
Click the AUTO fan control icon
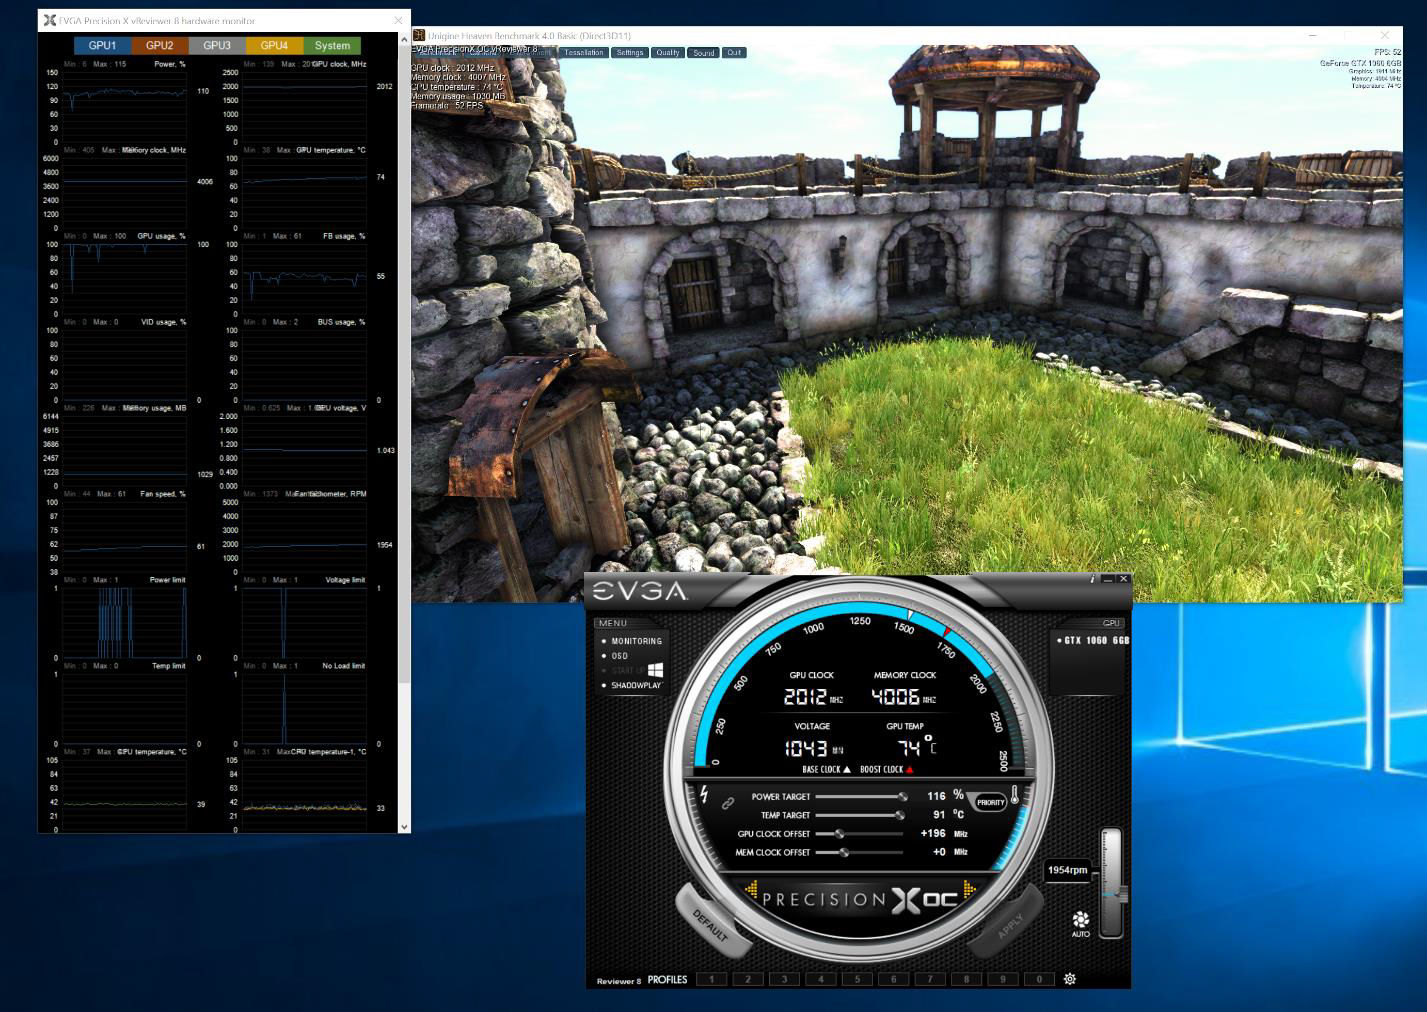point(1082,918)
